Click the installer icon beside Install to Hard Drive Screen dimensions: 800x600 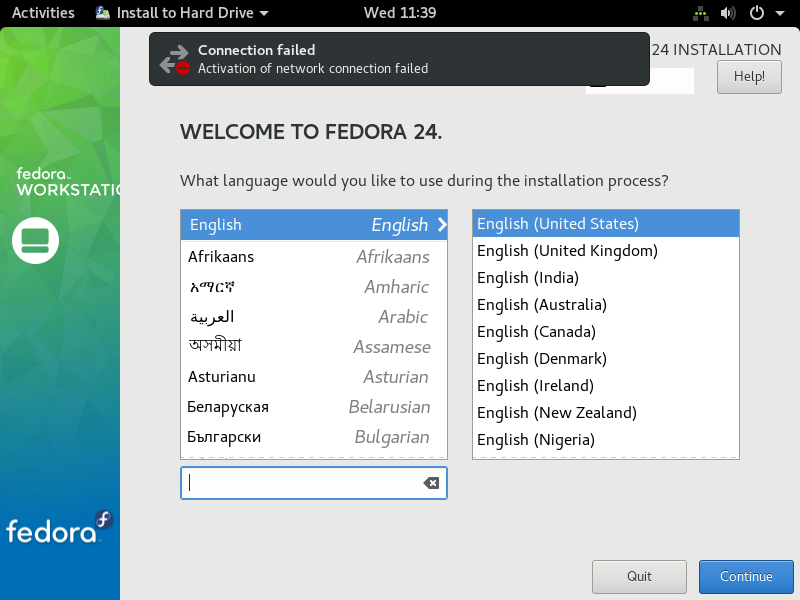point(103,13)
